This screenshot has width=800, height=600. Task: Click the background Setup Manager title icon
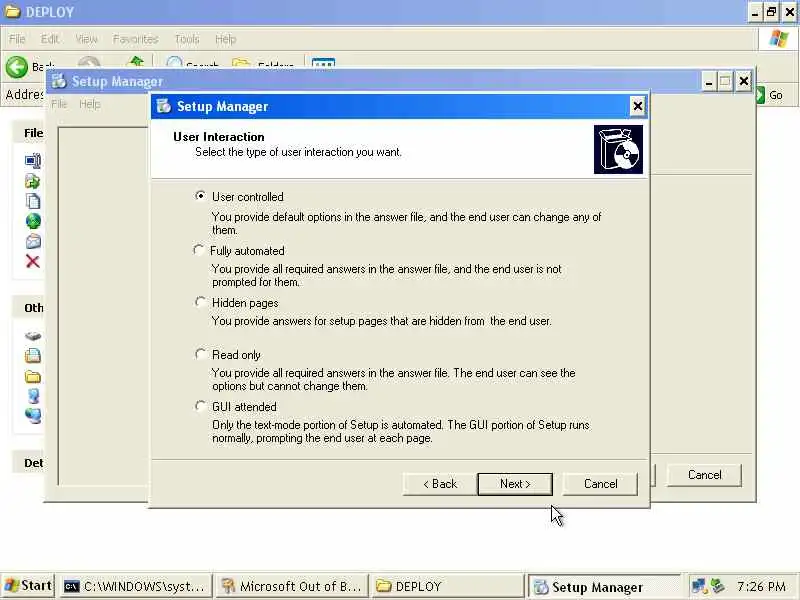59,81
